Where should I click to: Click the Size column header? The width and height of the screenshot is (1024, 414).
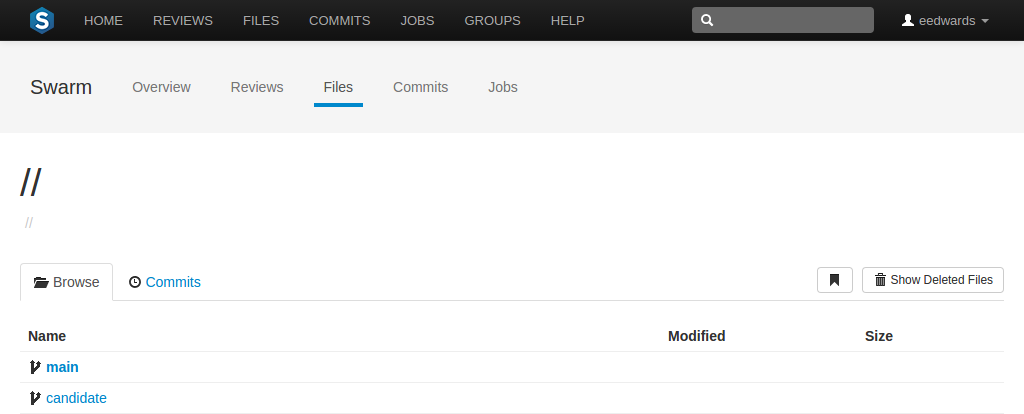pos(879,336)
